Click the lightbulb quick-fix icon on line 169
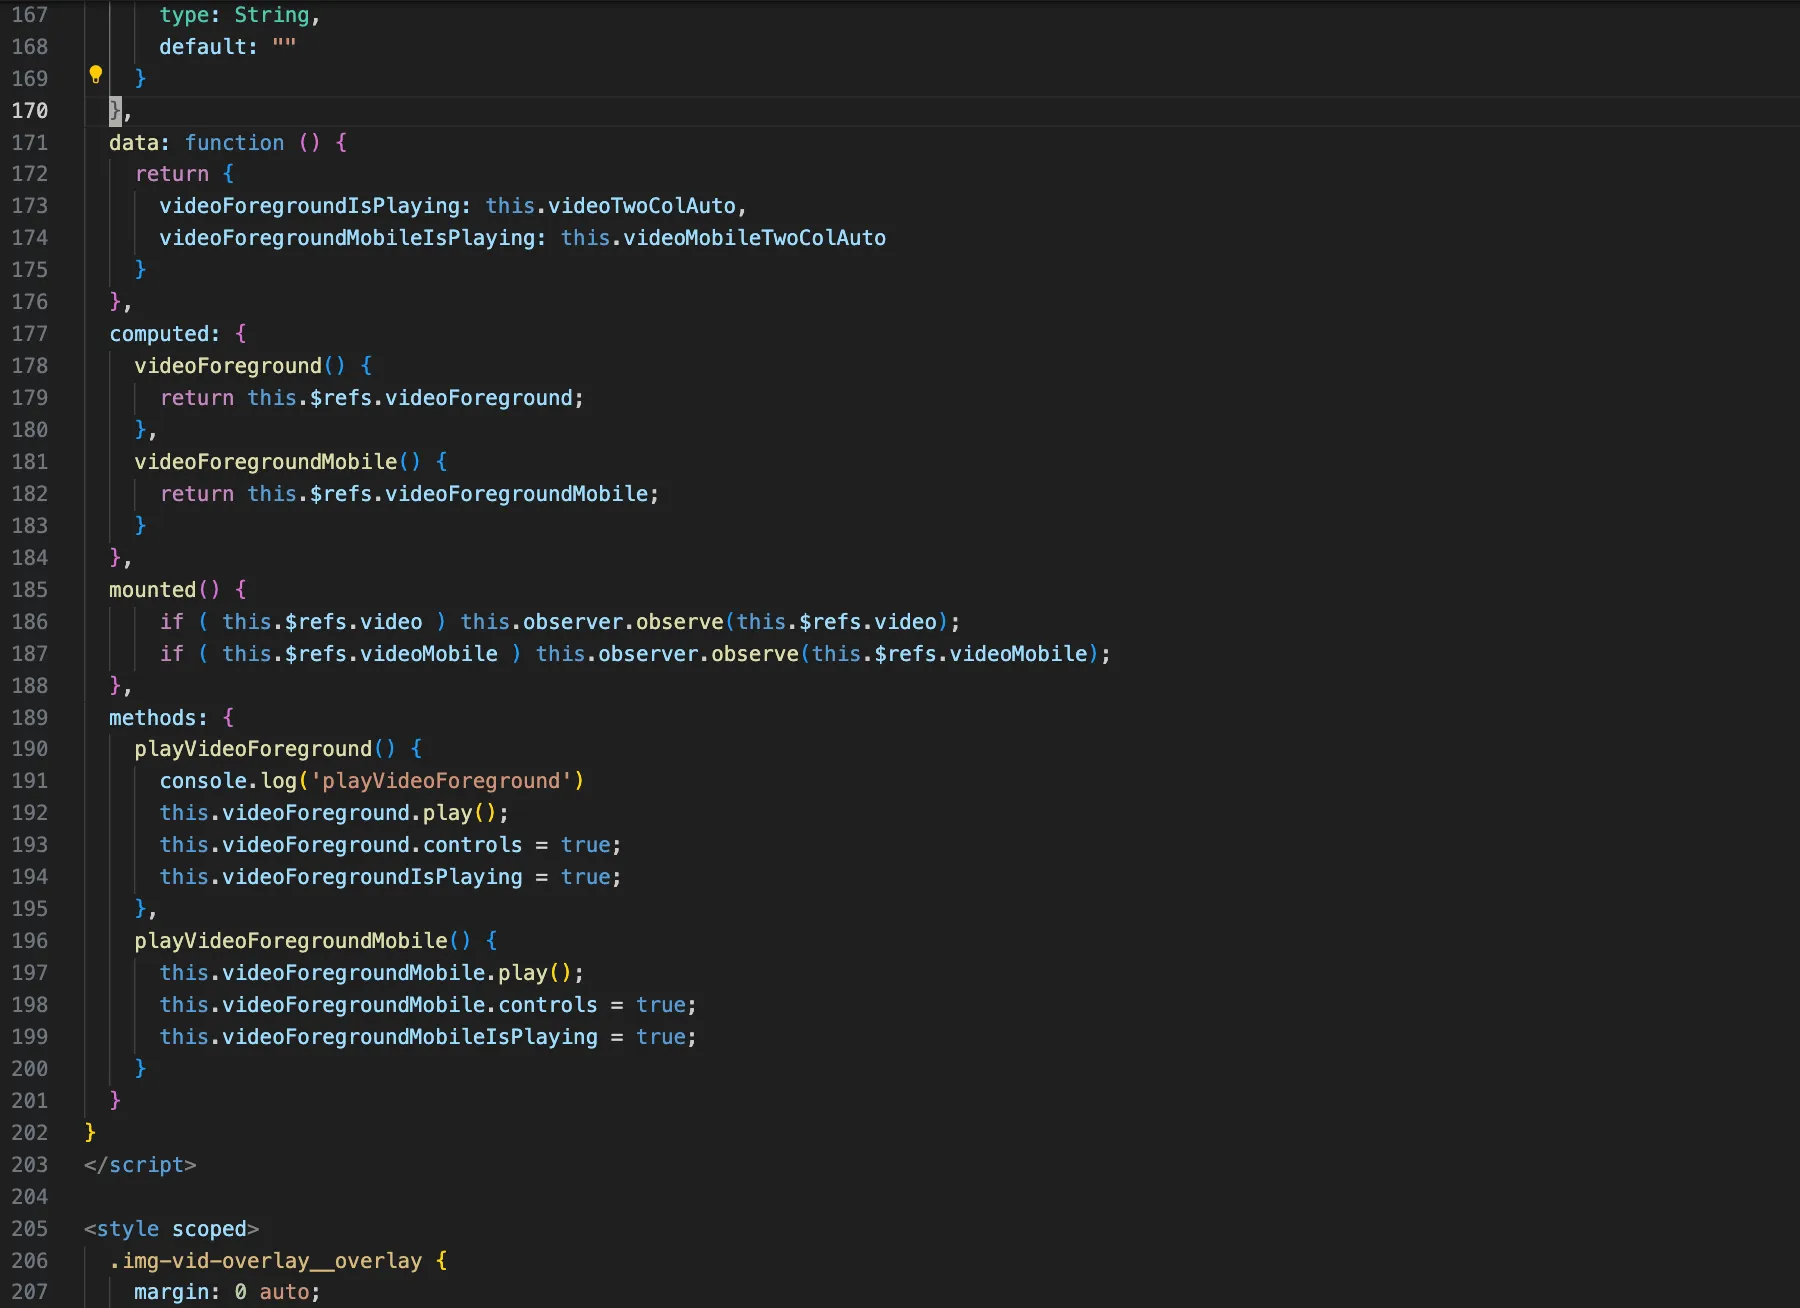Screen dimensions: 1800x1308 pos(96,74)
